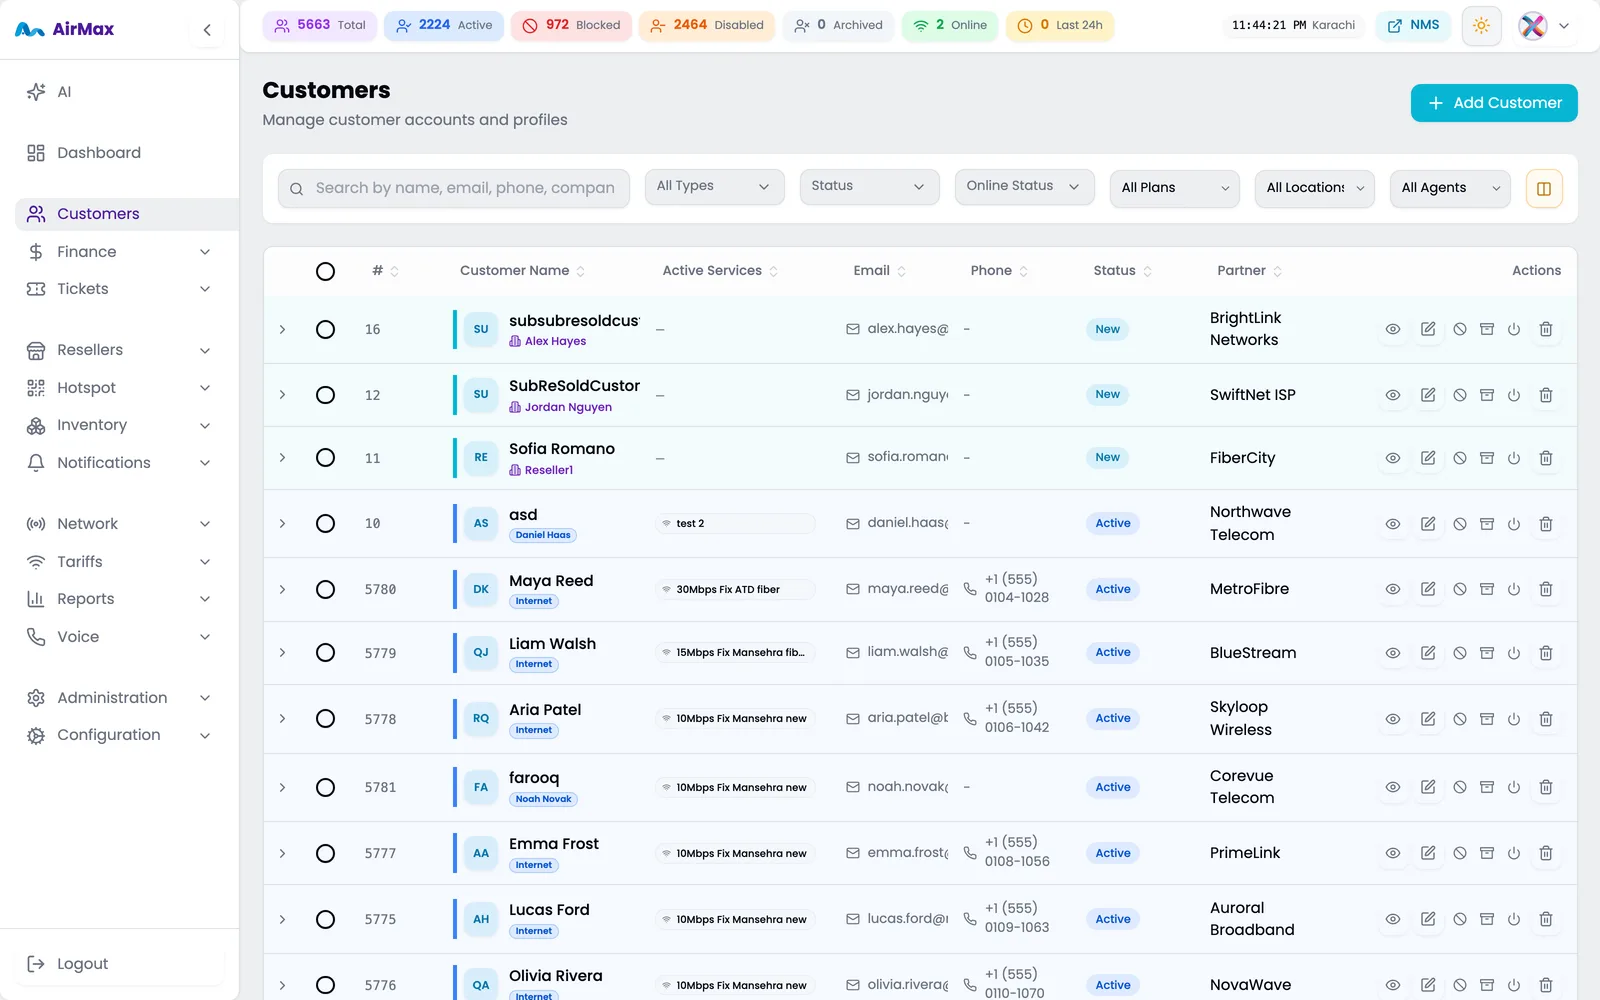Edit customer SubReSoldCustor row 12
Image resolution: width=1600 pixels, height=1000 pixels.
pyautogui.click(x=1428, y=395)
